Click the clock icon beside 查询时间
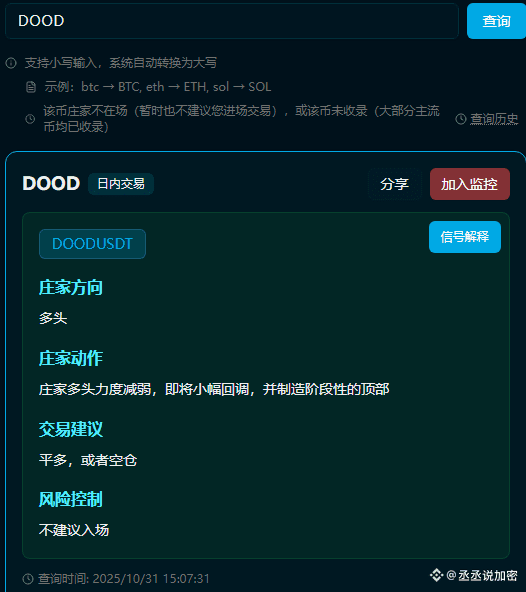Screen dimensions: 526x592 click(28, 578)
